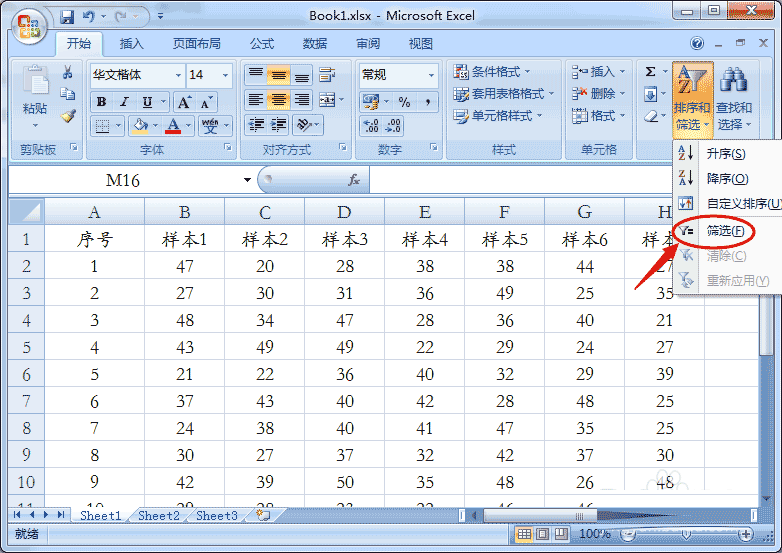The image size is (782, 553).
Task: Save the workbook via quick access
Action: pyautogui.click(x=67, y=16)
